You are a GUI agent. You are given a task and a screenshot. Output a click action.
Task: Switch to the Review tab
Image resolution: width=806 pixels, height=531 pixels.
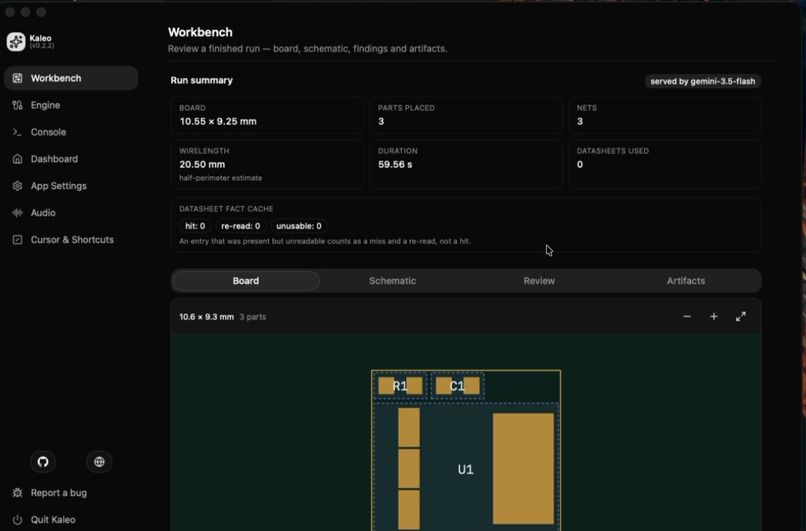pos(539,281)
